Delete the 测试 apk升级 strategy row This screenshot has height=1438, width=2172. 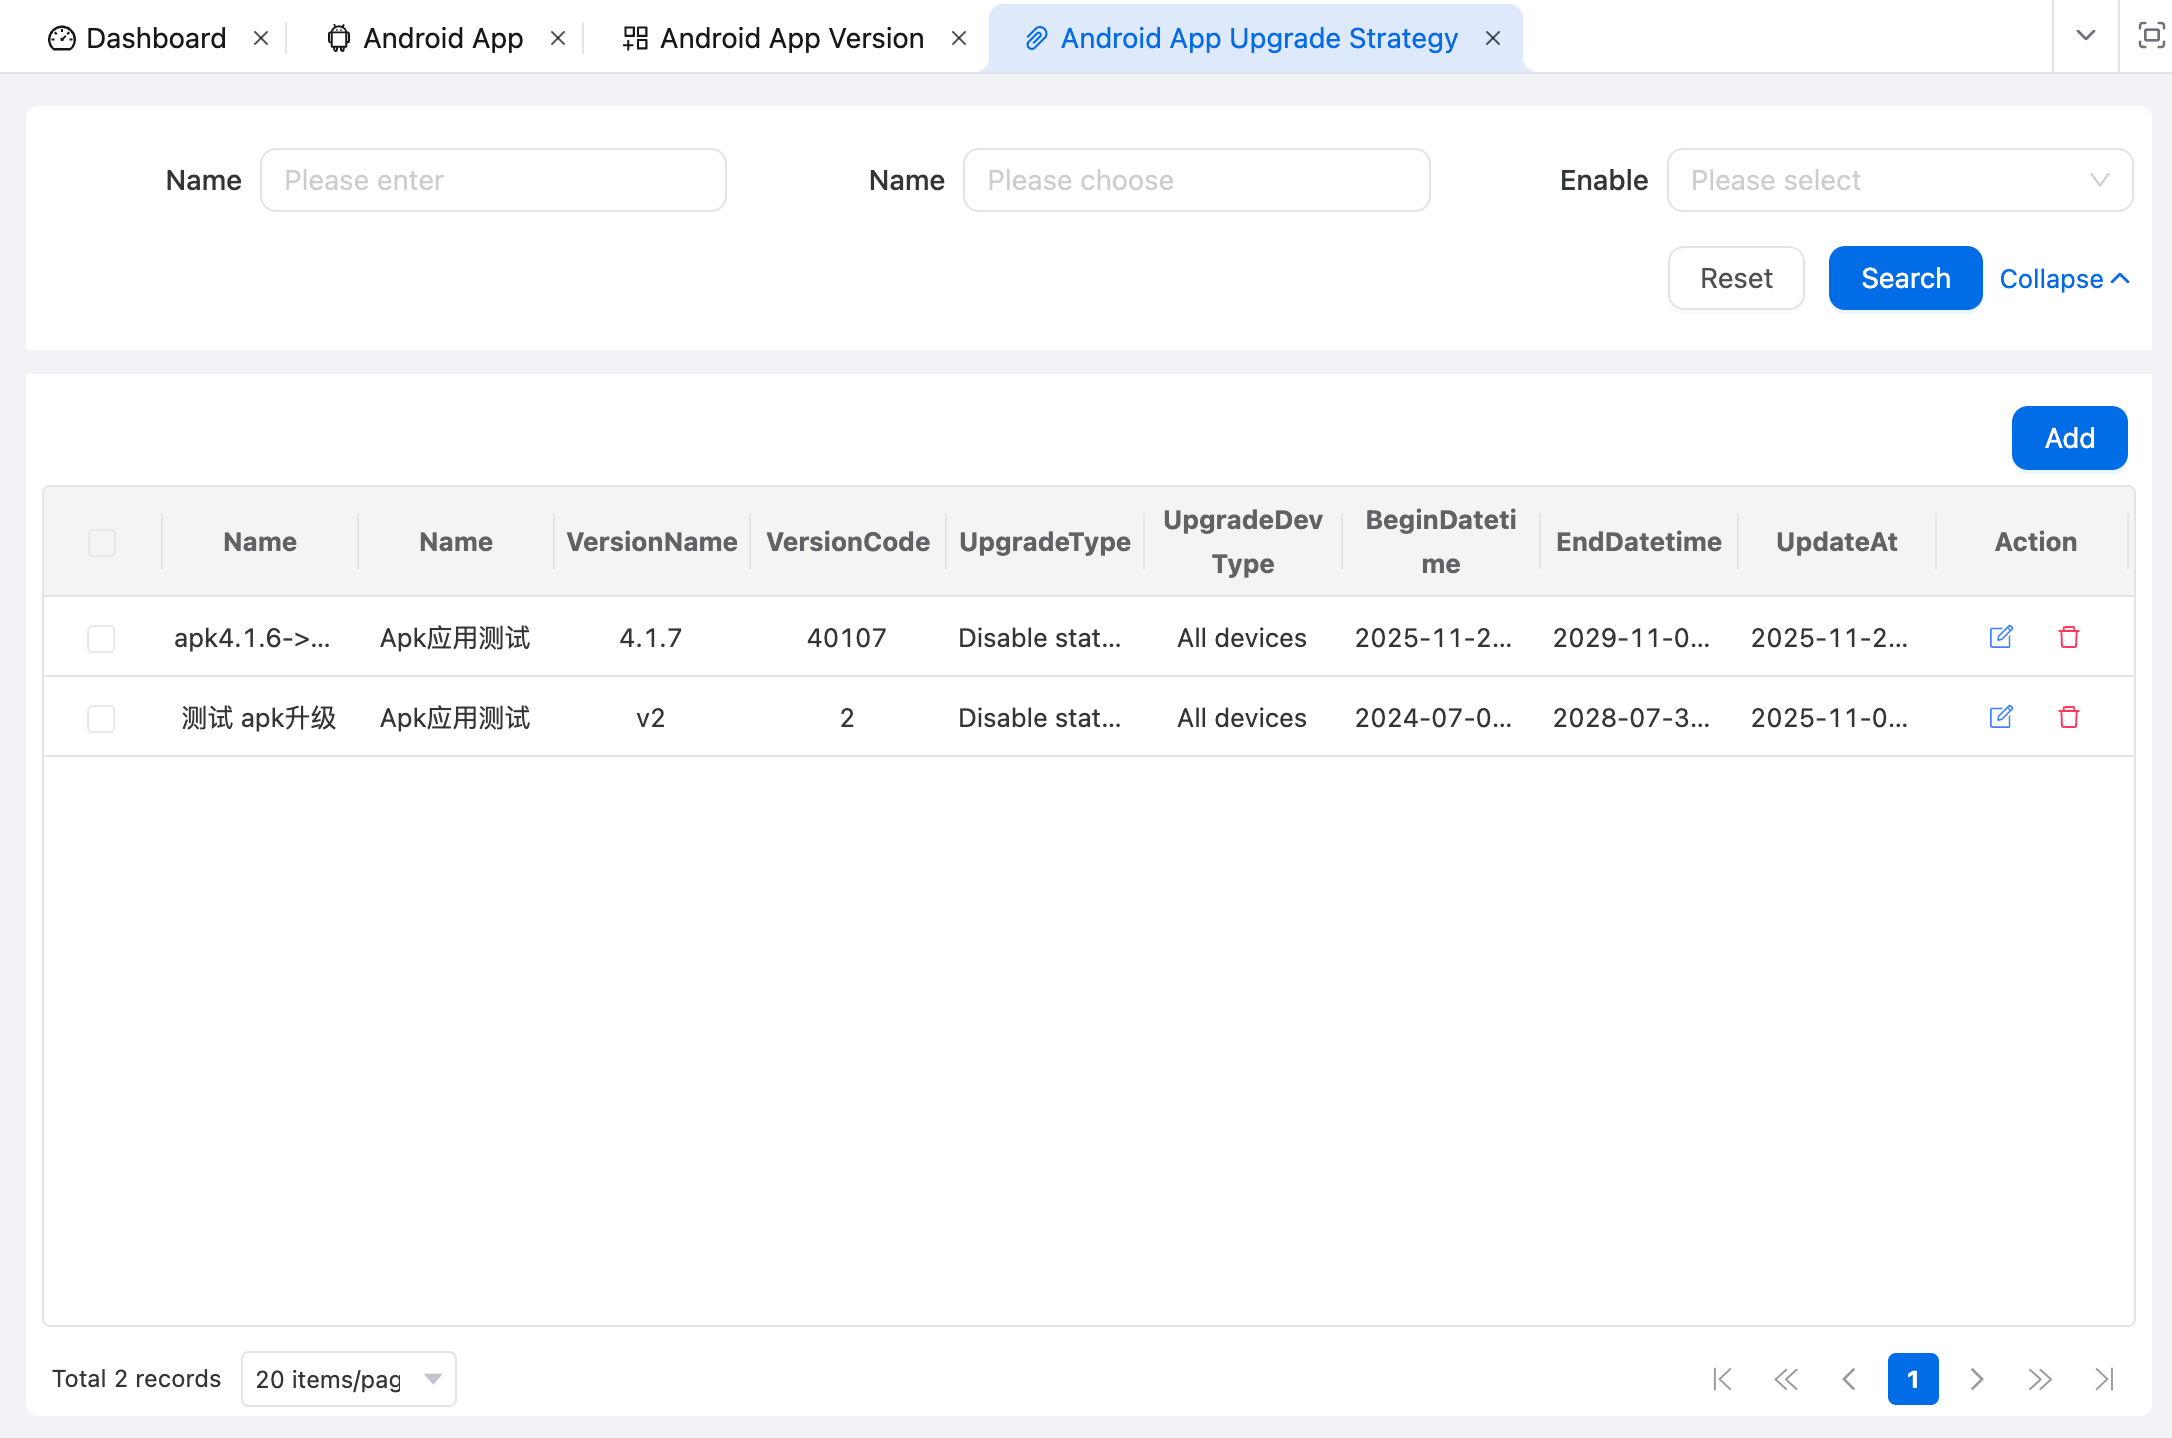click(2068, 717)
